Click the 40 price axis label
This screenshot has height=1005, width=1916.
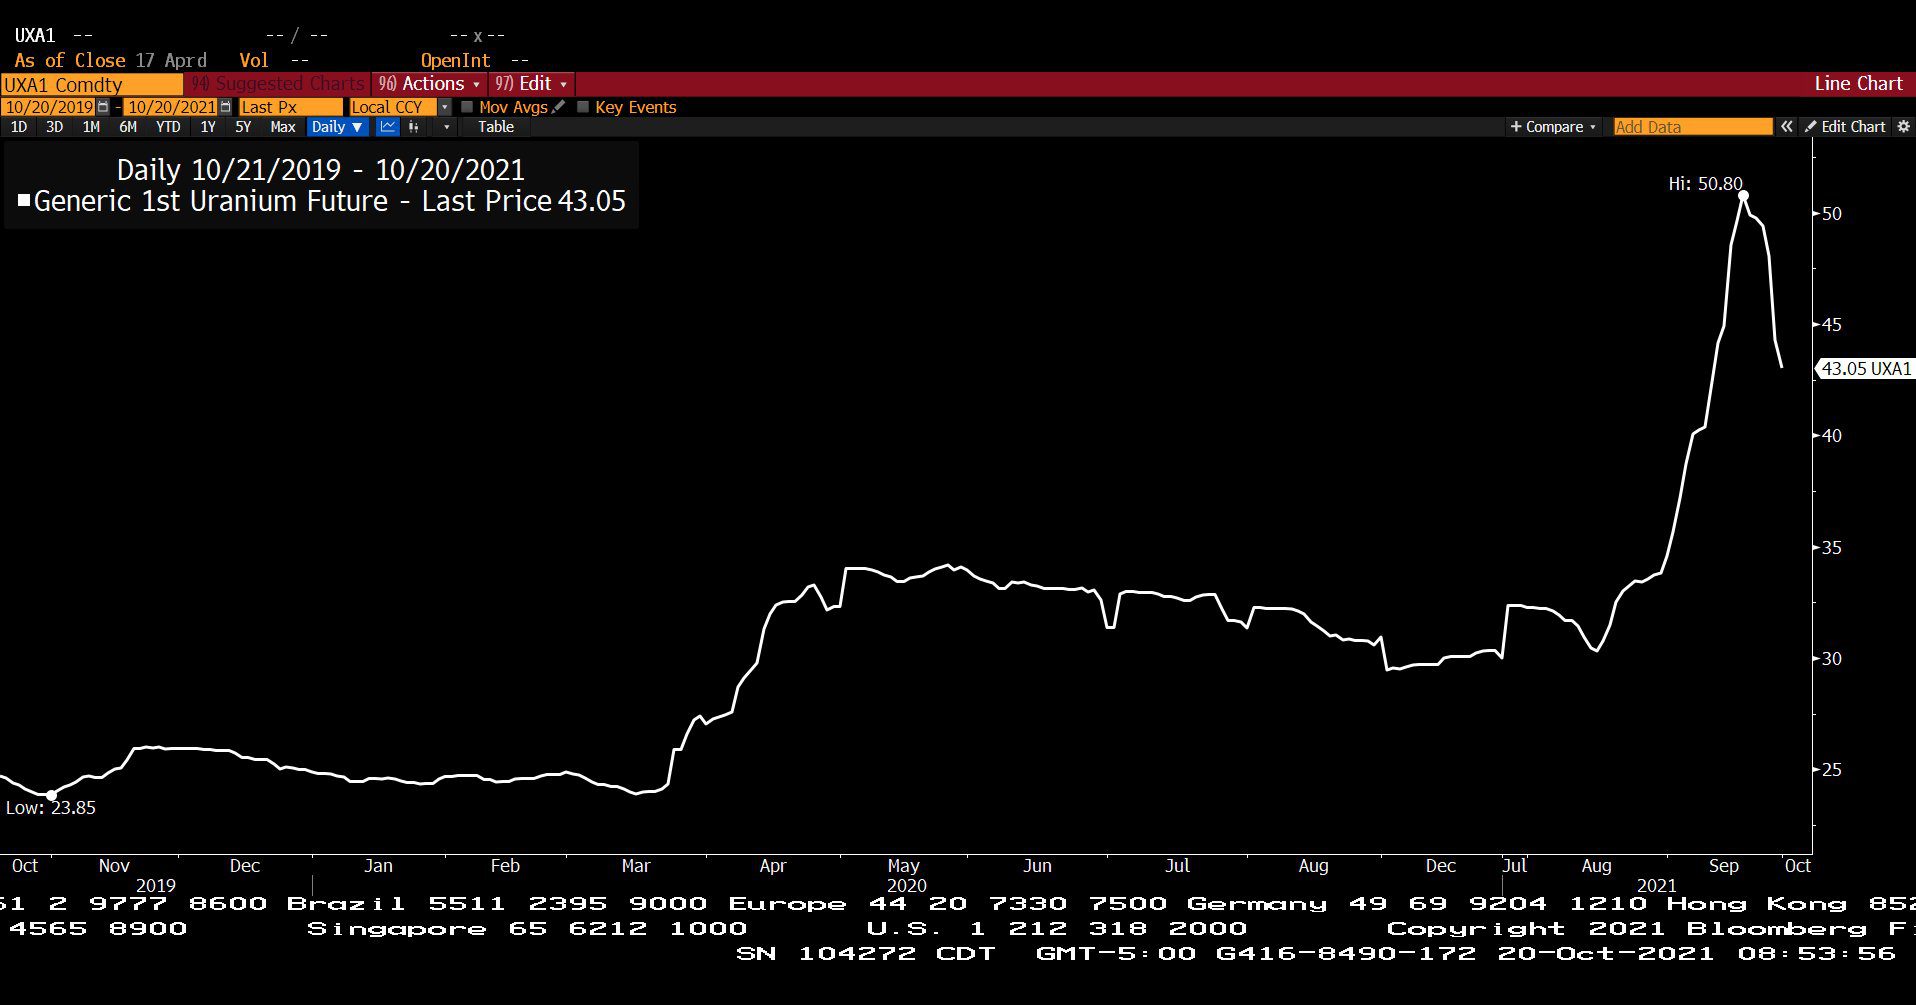point(1831,436)
